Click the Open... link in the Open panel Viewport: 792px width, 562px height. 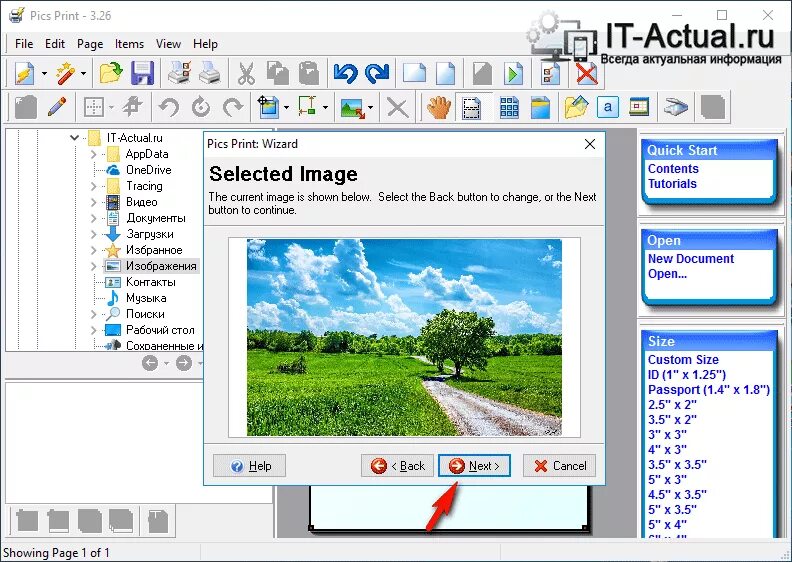pyautogui.click(x=667, y=274)
